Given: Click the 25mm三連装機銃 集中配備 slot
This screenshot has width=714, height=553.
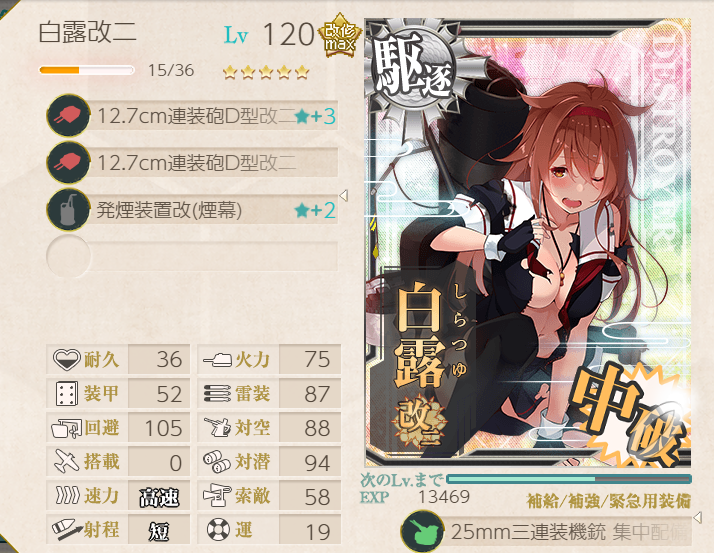Looking at the screenshot, I should [546, 532].
